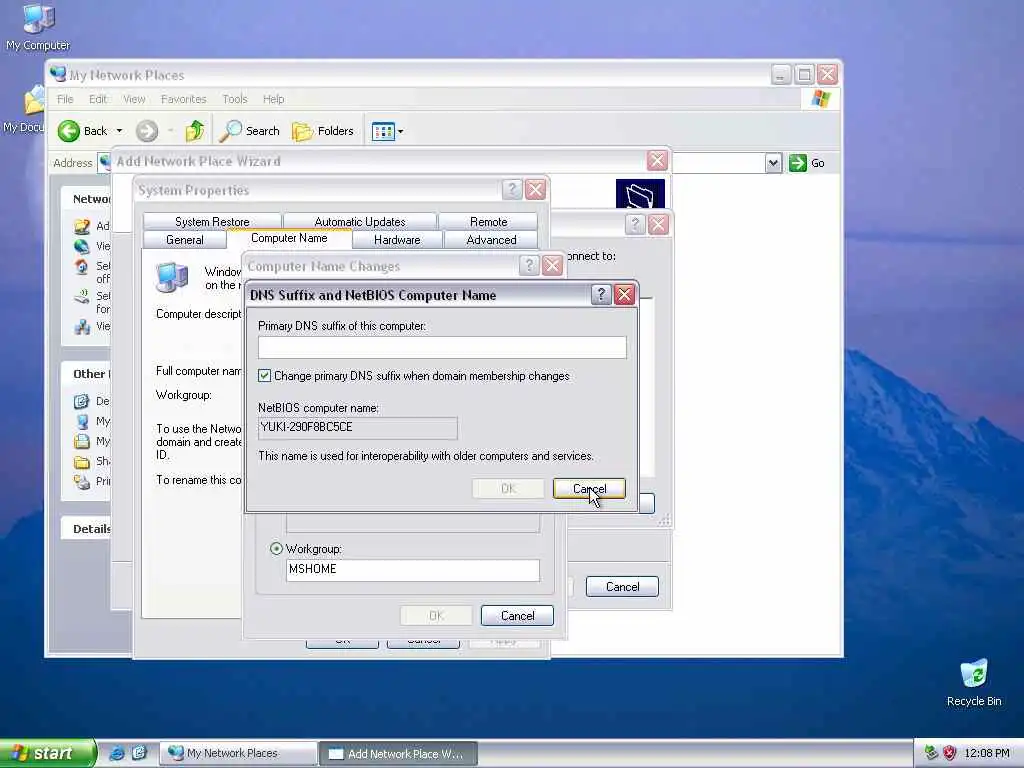The image size is (1024, 768).
Task: Click the Up folder toolbar icon
Action: tap(195, 131)
